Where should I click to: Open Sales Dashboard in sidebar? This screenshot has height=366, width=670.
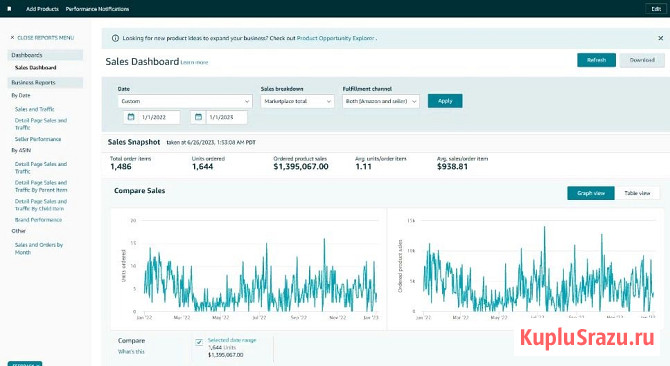tap(35, 67)
